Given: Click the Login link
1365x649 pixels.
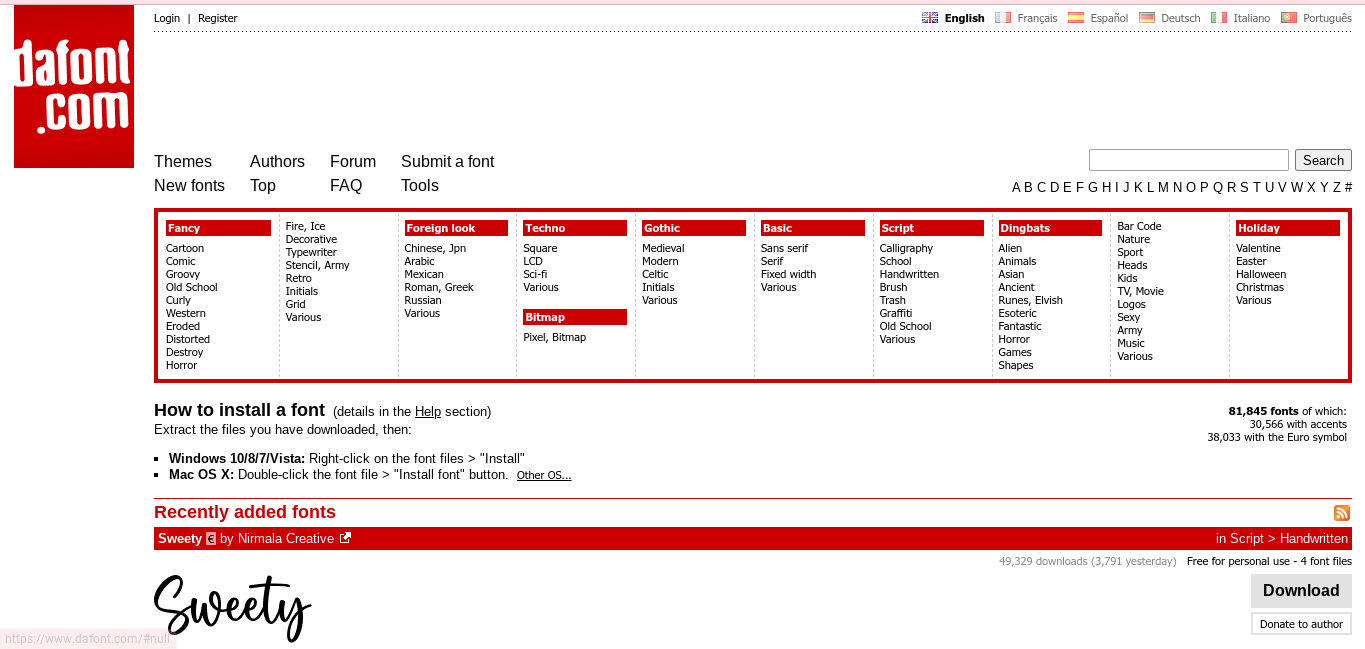Looking at the screenshot, I should click(167, 18).
